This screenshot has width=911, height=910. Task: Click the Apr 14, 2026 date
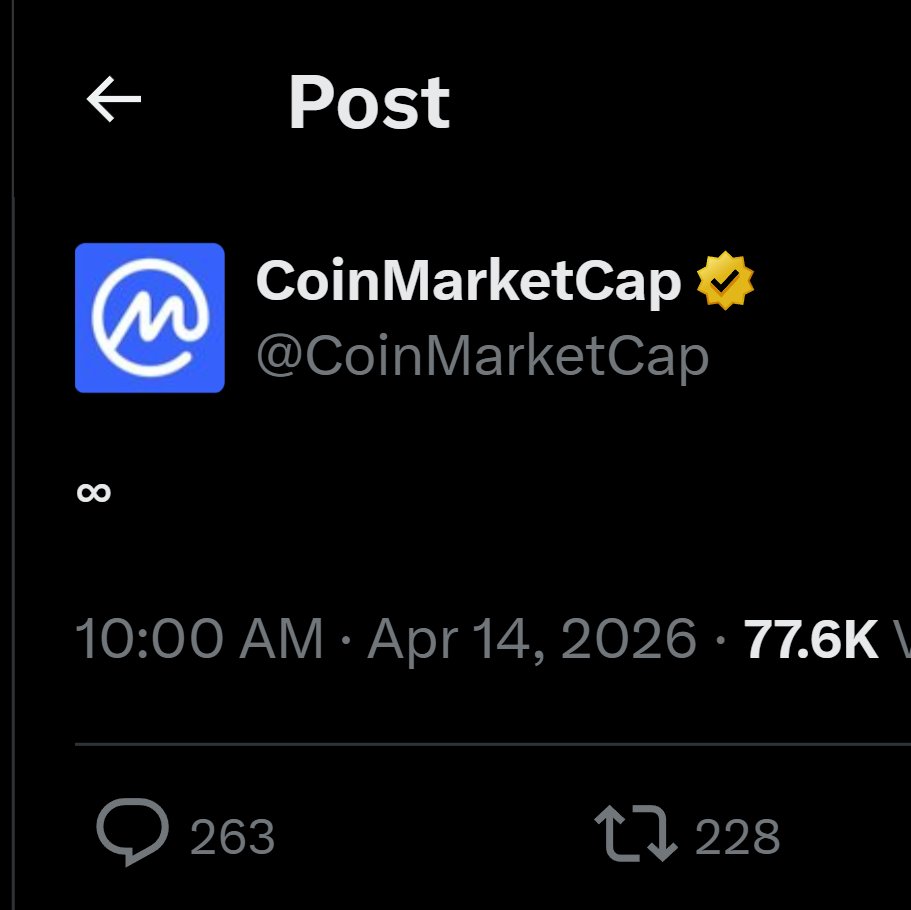531,638
